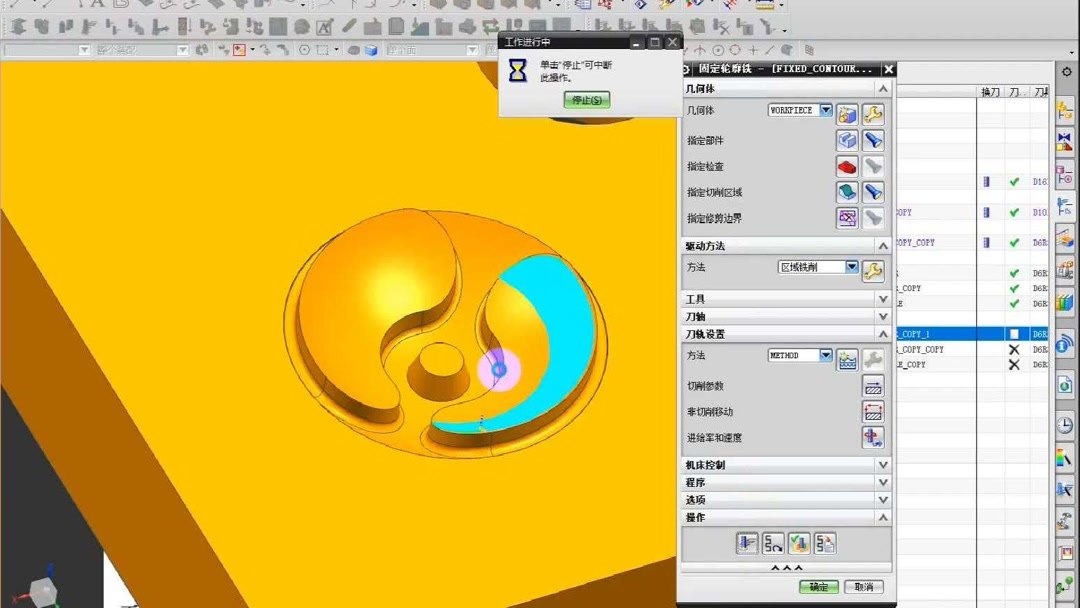The width and height of the screenshot is (1080, 608).
Task: Open the 区域铣削 drive method dropdown
Action: pyautogui.click(x=852, y=266)
